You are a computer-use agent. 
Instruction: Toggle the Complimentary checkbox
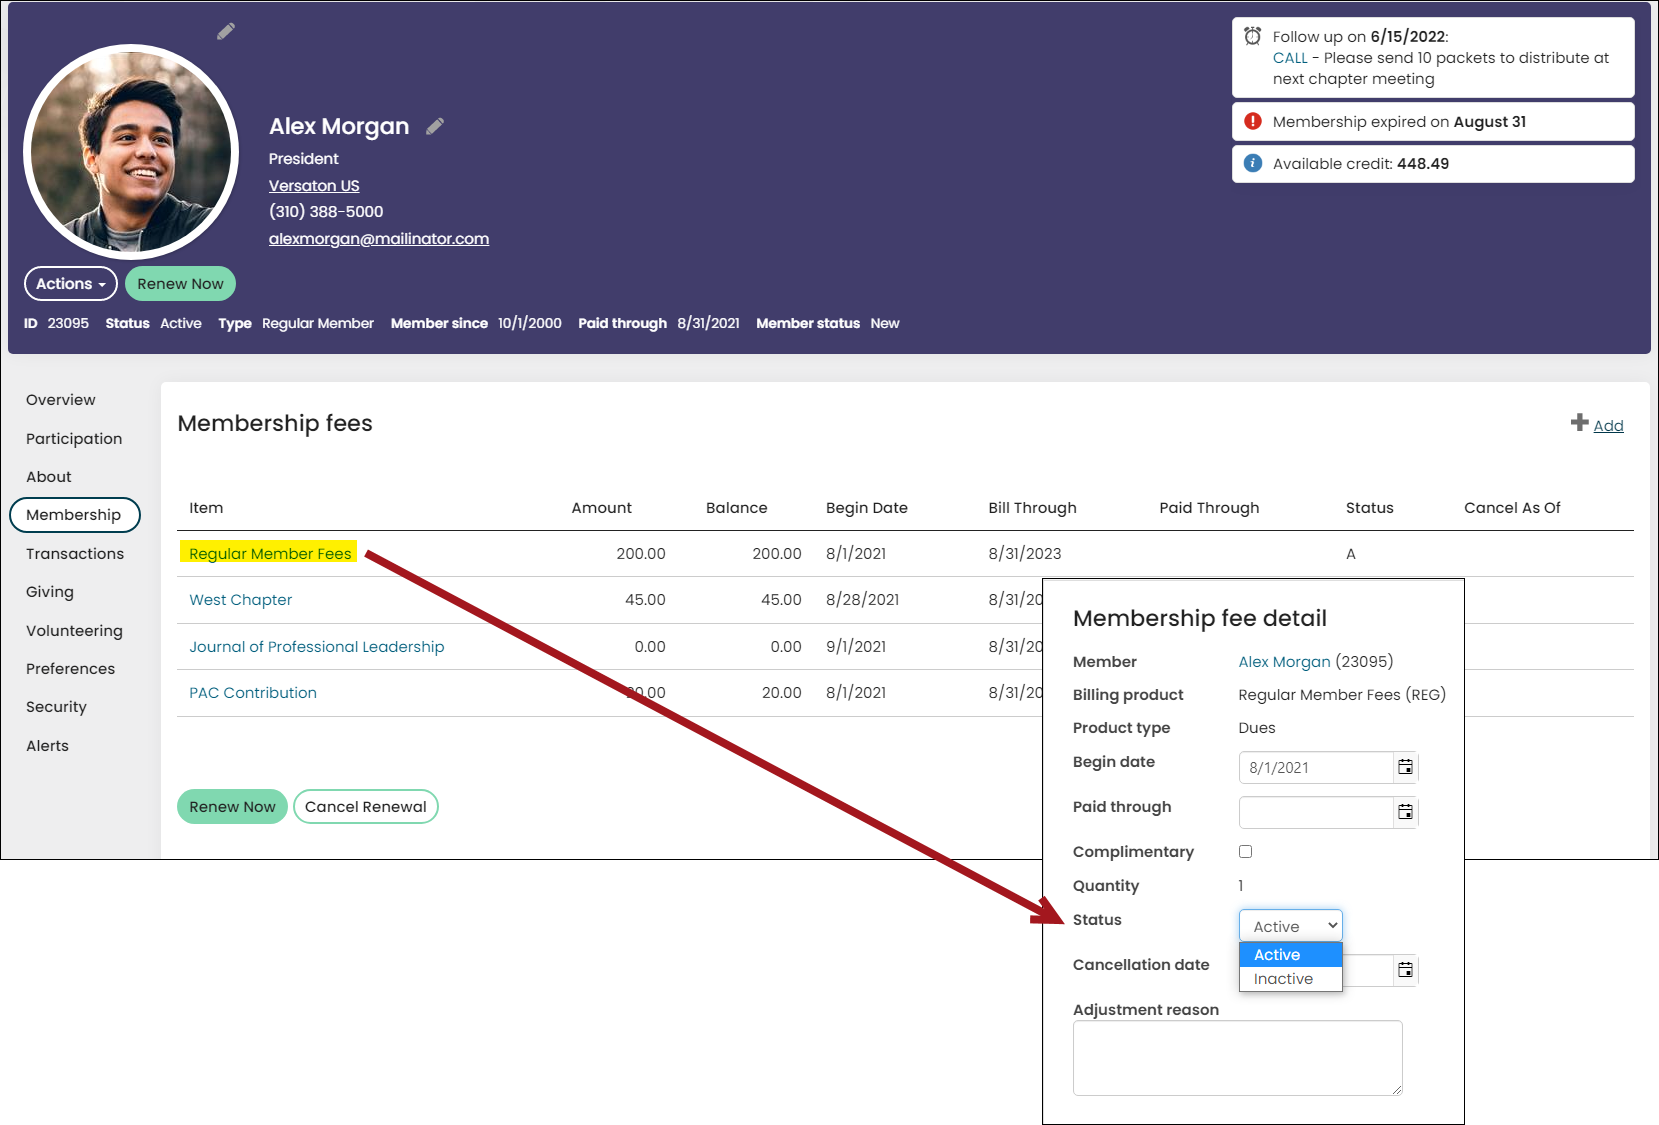[1245, 852]
